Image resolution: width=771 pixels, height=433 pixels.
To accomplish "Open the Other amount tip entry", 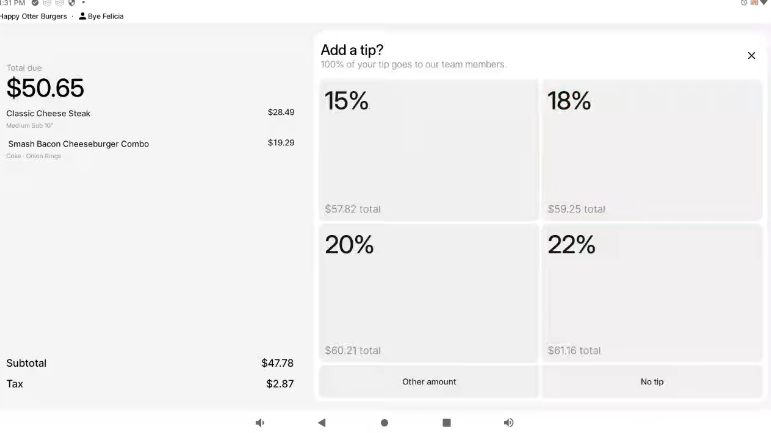I will coord(428,382).
